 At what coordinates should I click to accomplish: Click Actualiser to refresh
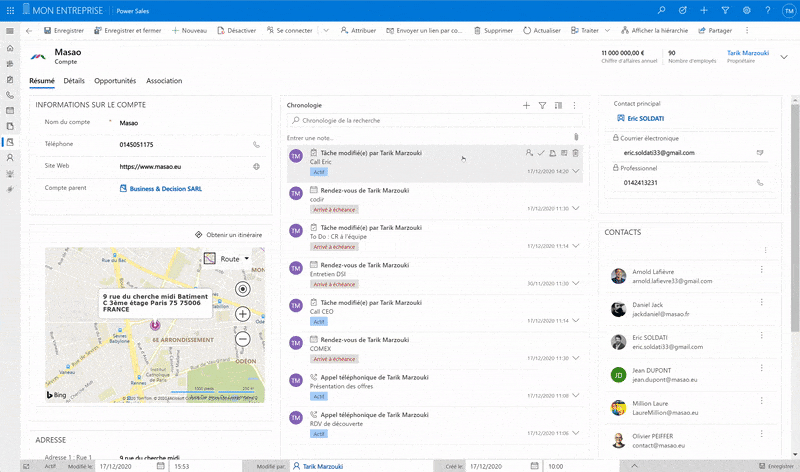542,31
